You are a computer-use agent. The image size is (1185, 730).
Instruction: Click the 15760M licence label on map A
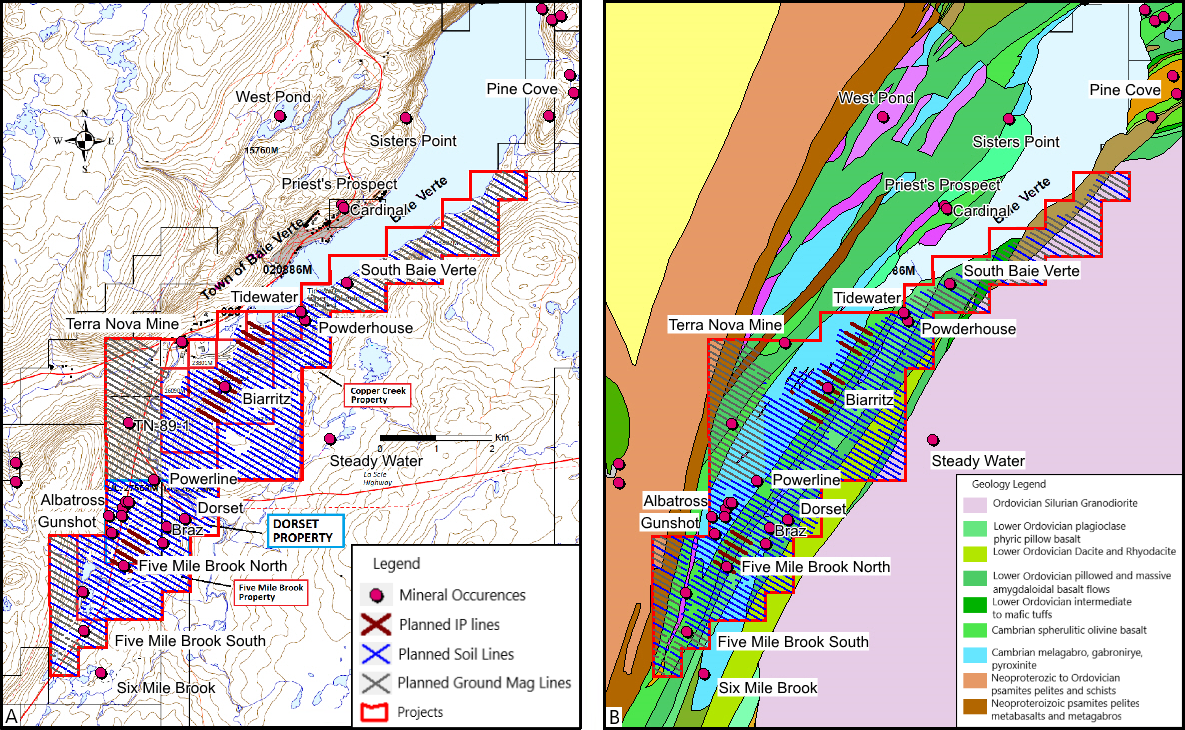(x=261, y=150)
